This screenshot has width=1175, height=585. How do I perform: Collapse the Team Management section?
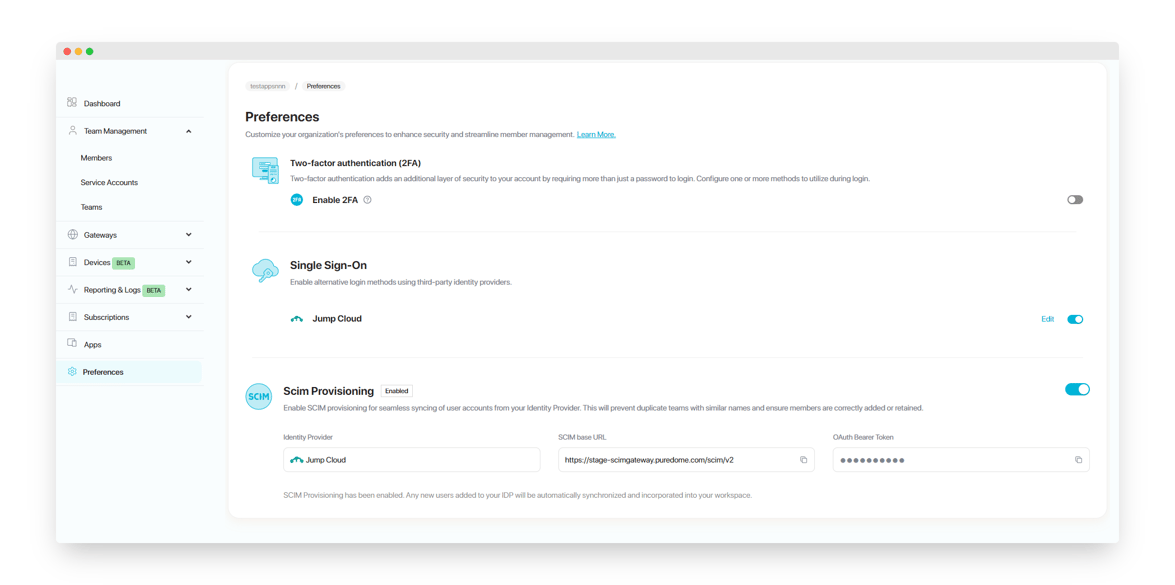point(188,130)
